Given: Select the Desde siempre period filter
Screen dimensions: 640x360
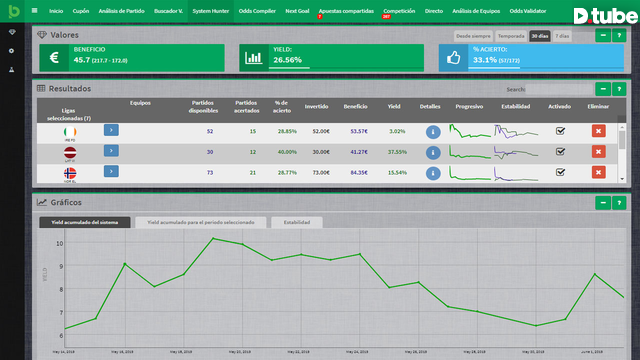Looking at the screenshot, I should click(x=473, y=36).
